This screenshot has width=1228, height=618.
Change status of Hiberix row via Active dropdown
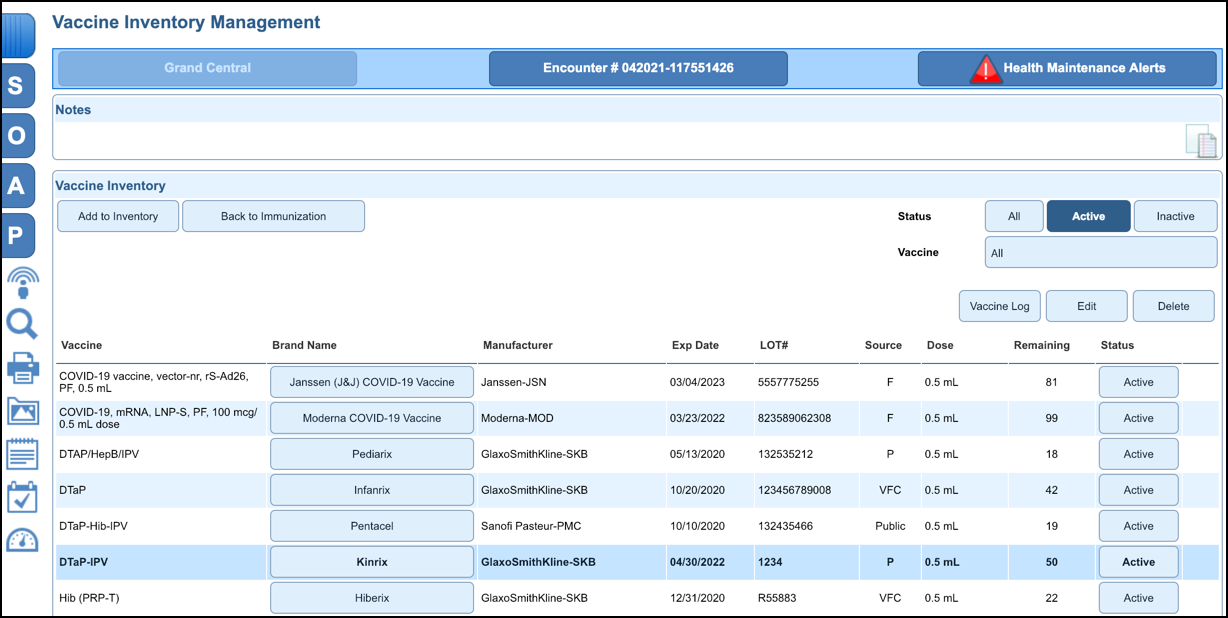(1138, 597)
